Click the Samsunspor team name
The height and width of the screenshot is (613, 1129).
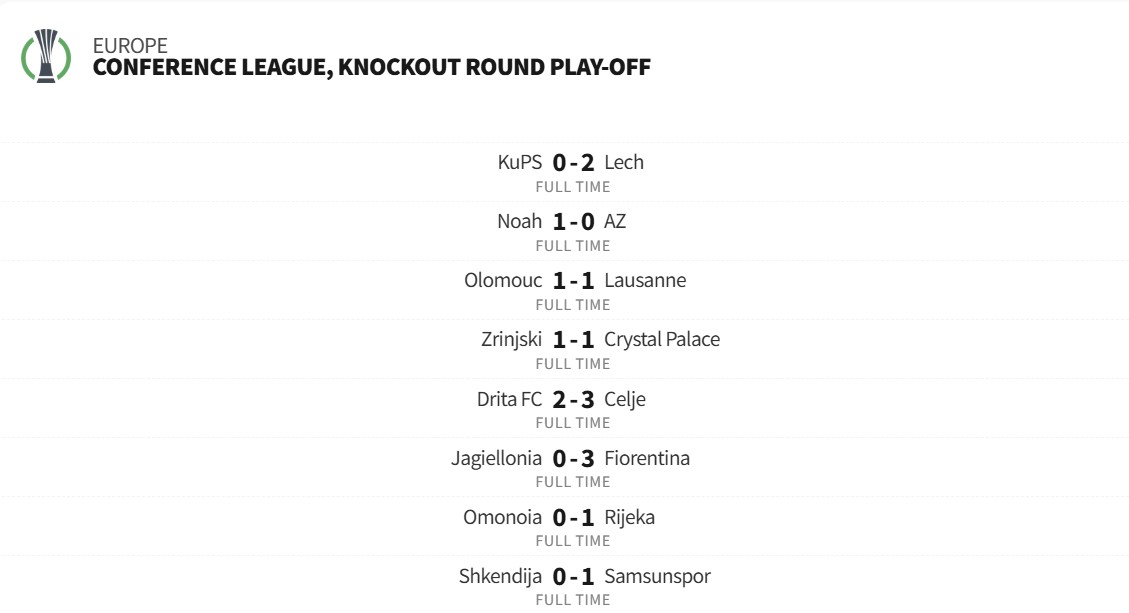point(657,576)
